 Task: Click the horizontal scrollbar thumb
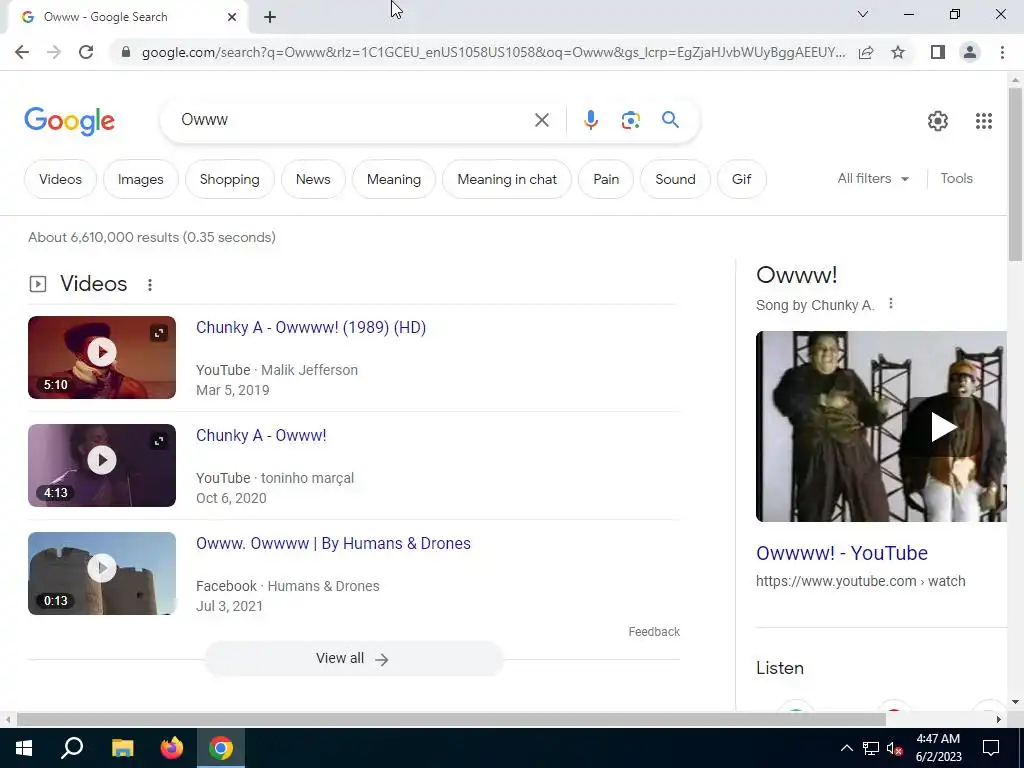click(x=451, y=719)
